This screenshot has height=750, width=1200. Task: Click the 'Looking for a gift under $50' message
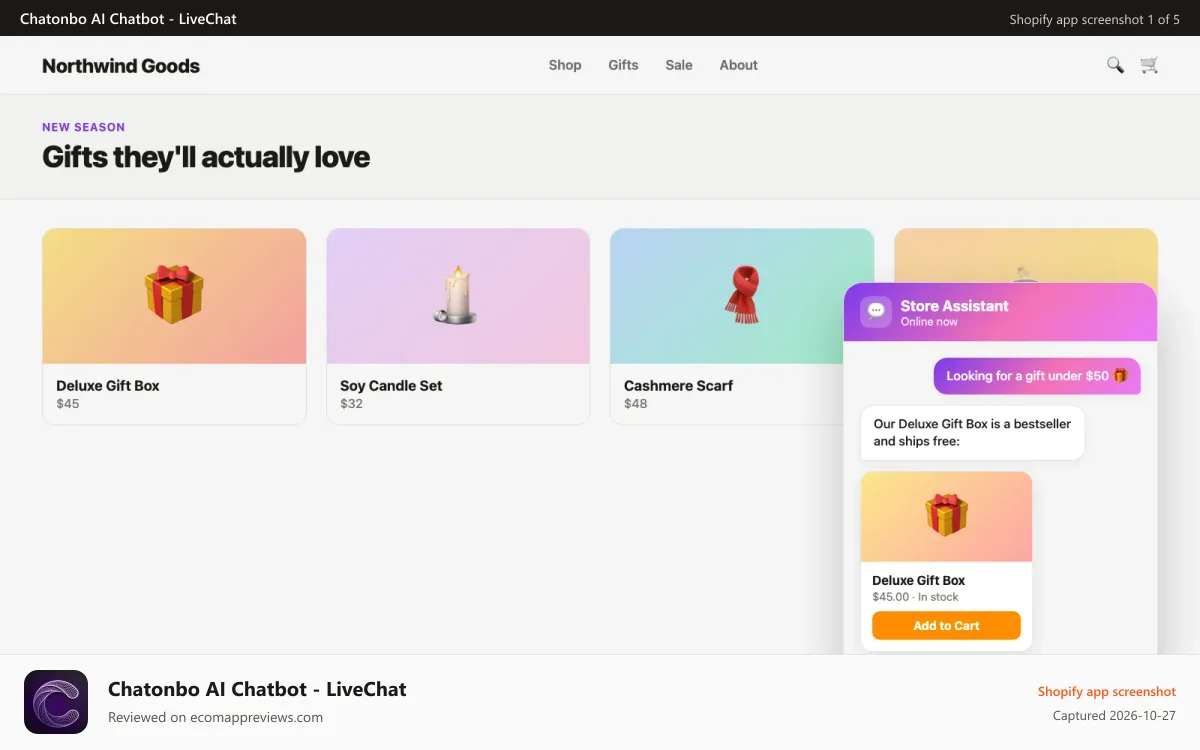tap(1037, 376)
